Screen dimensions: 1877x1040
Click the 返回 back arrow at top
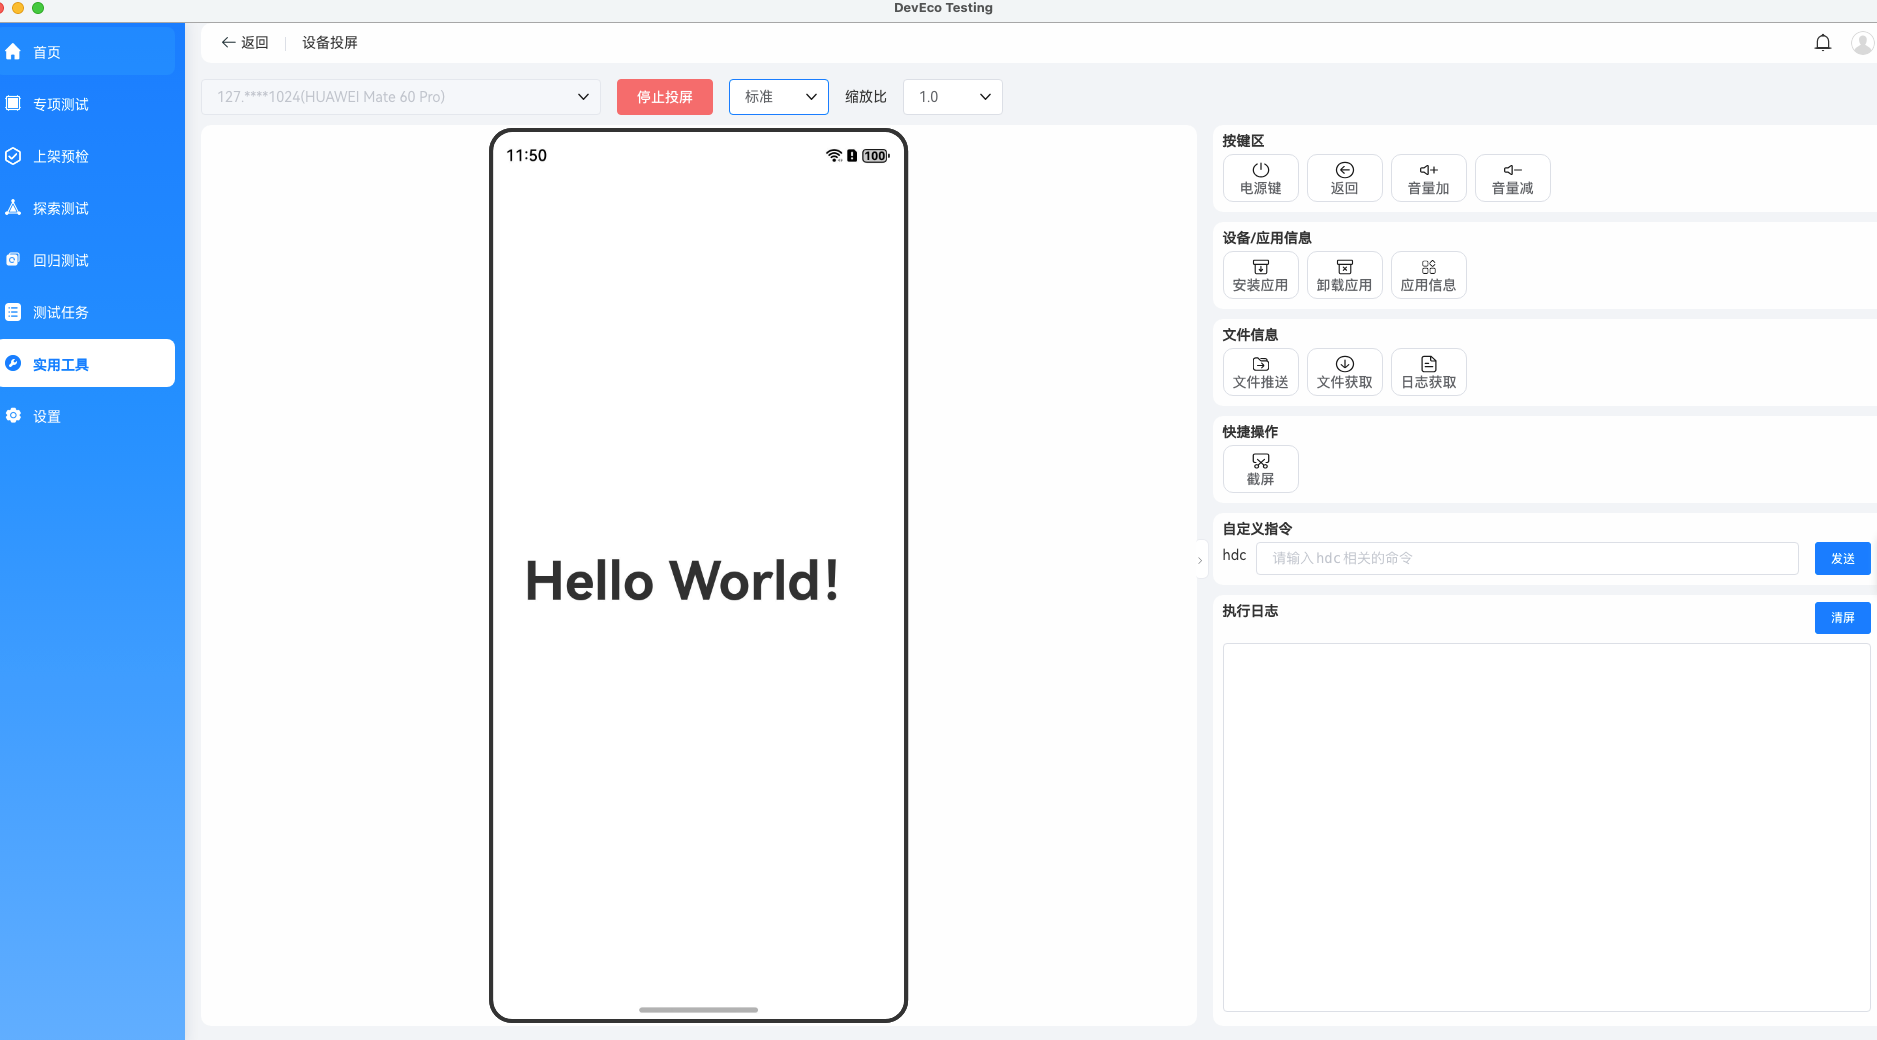click(x=245, y=43)
